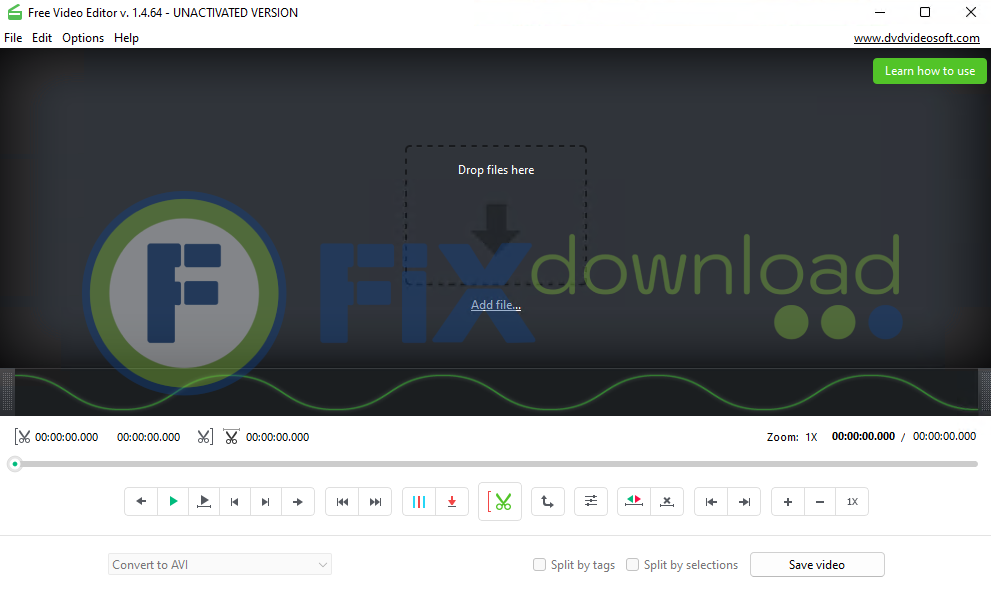
Task: Click the green scissors cut icon
Action: click(x=500, y=502)
